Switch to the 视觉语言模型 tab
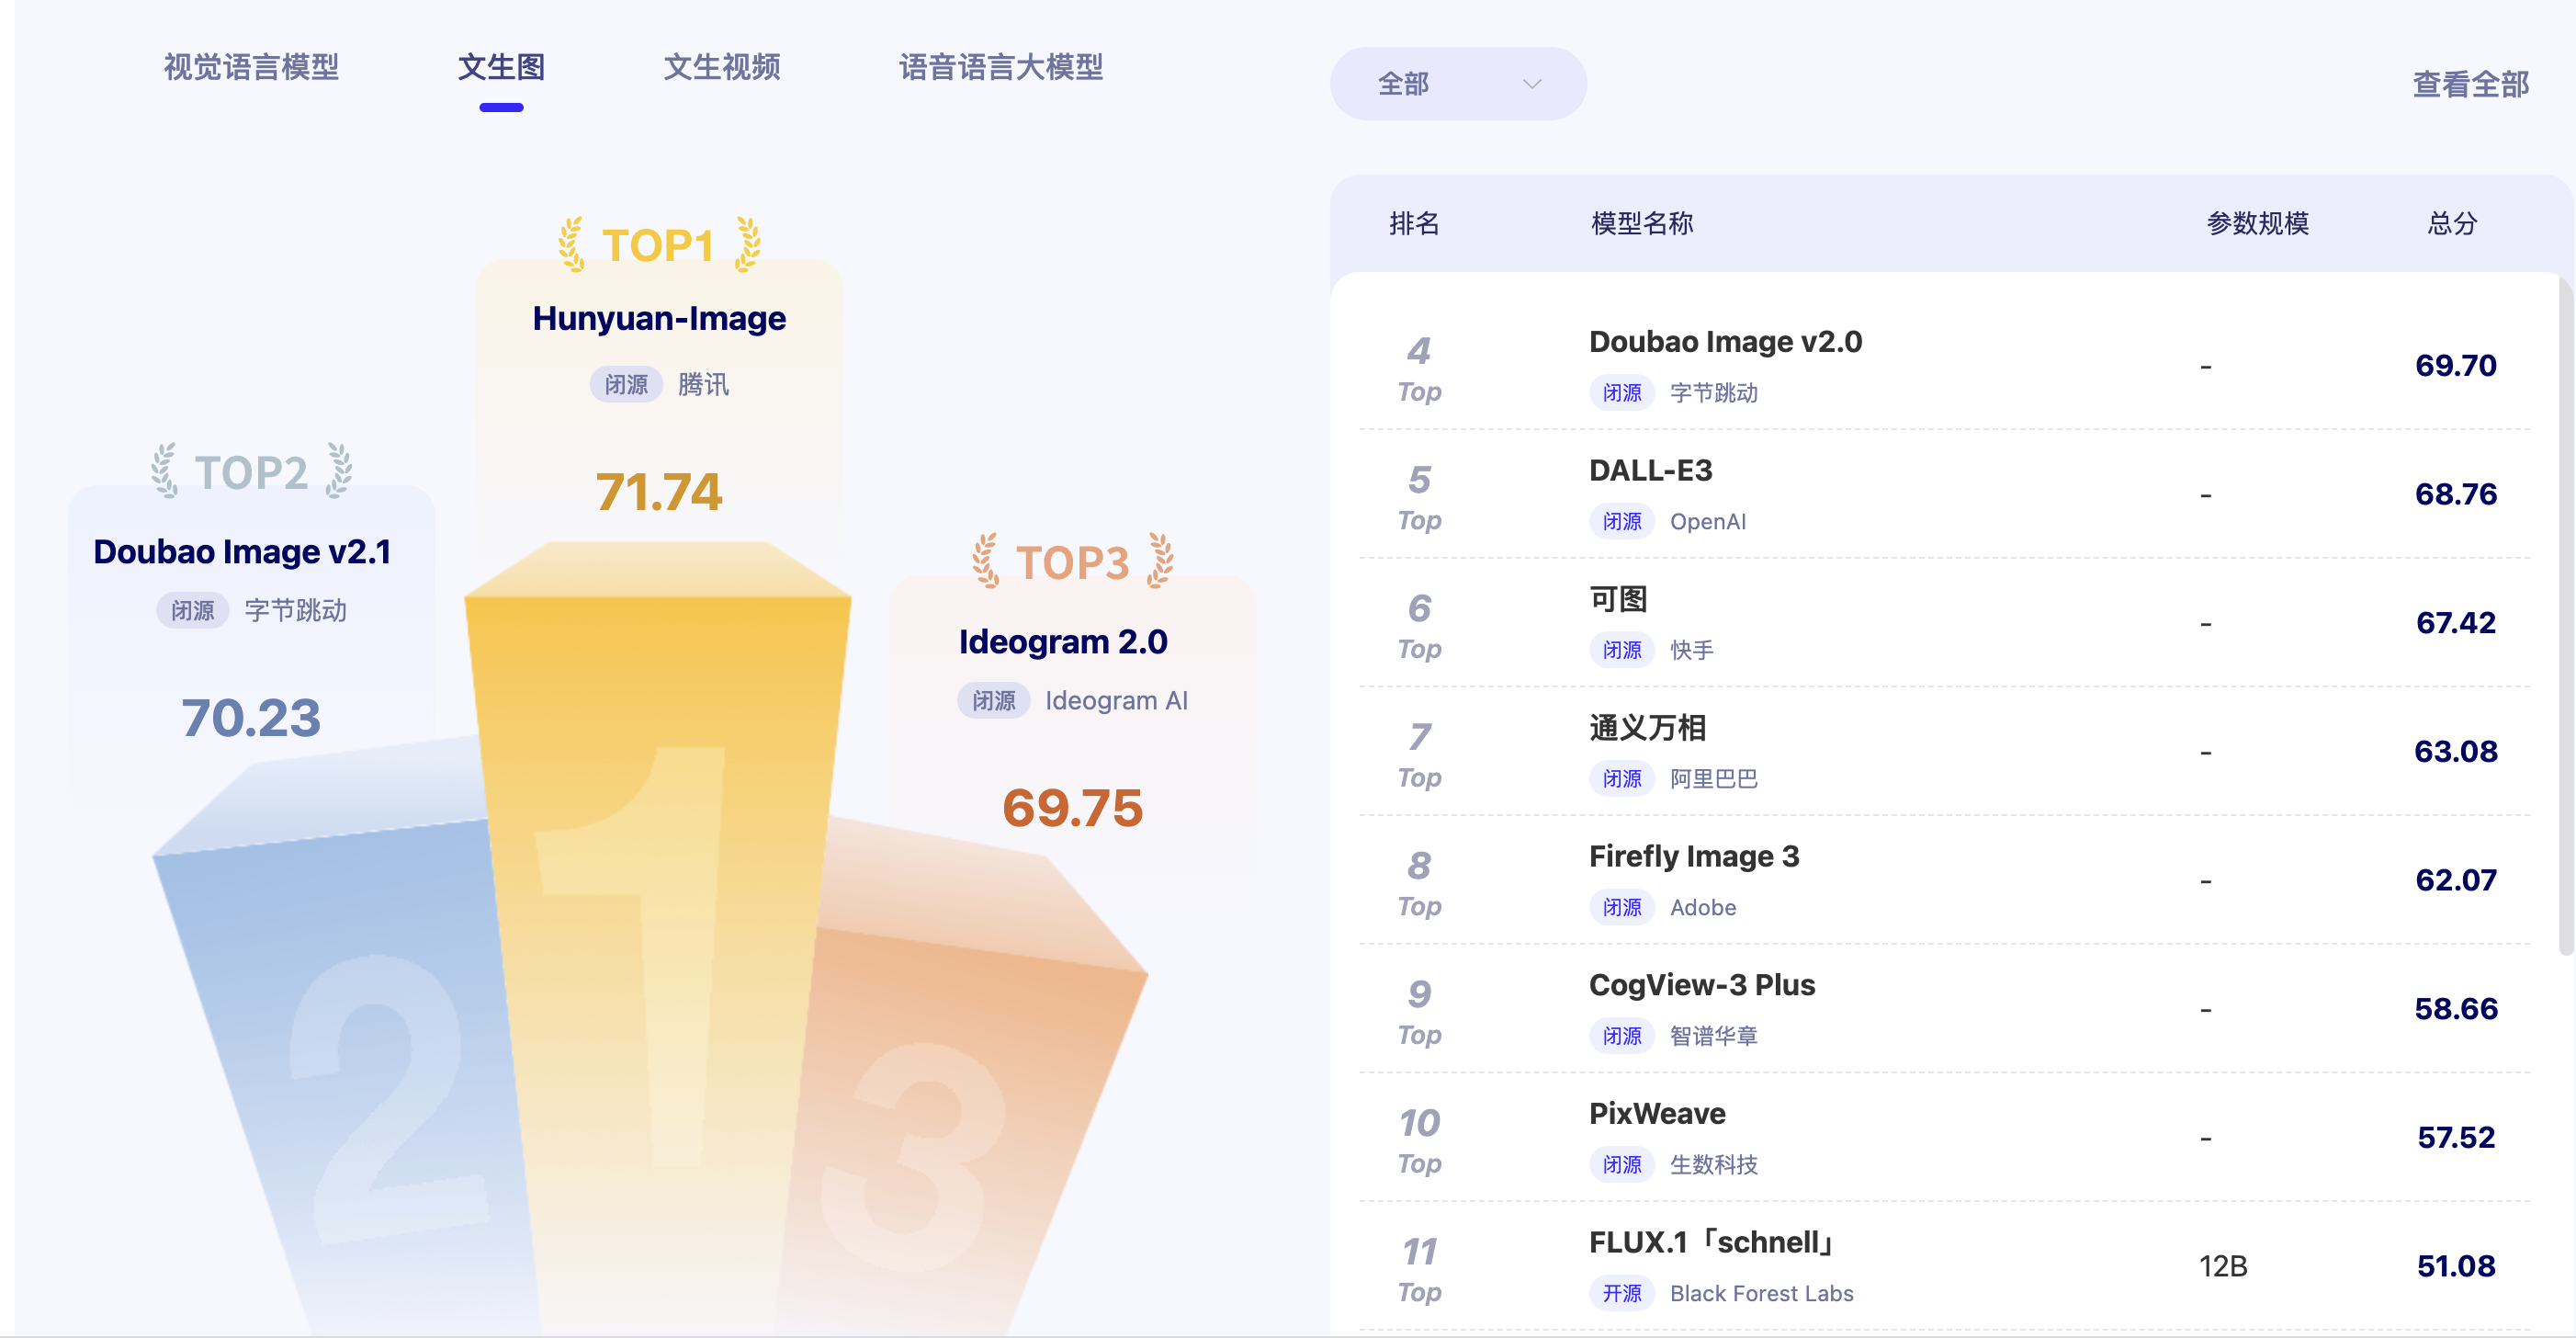The height and width of the screenshot is (1338, 2576). coord(251,67)
